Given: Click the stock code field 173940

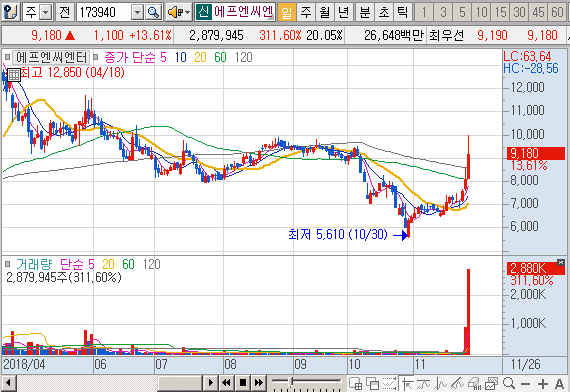Looking at the screenshot, I should [x=104, y=13].
